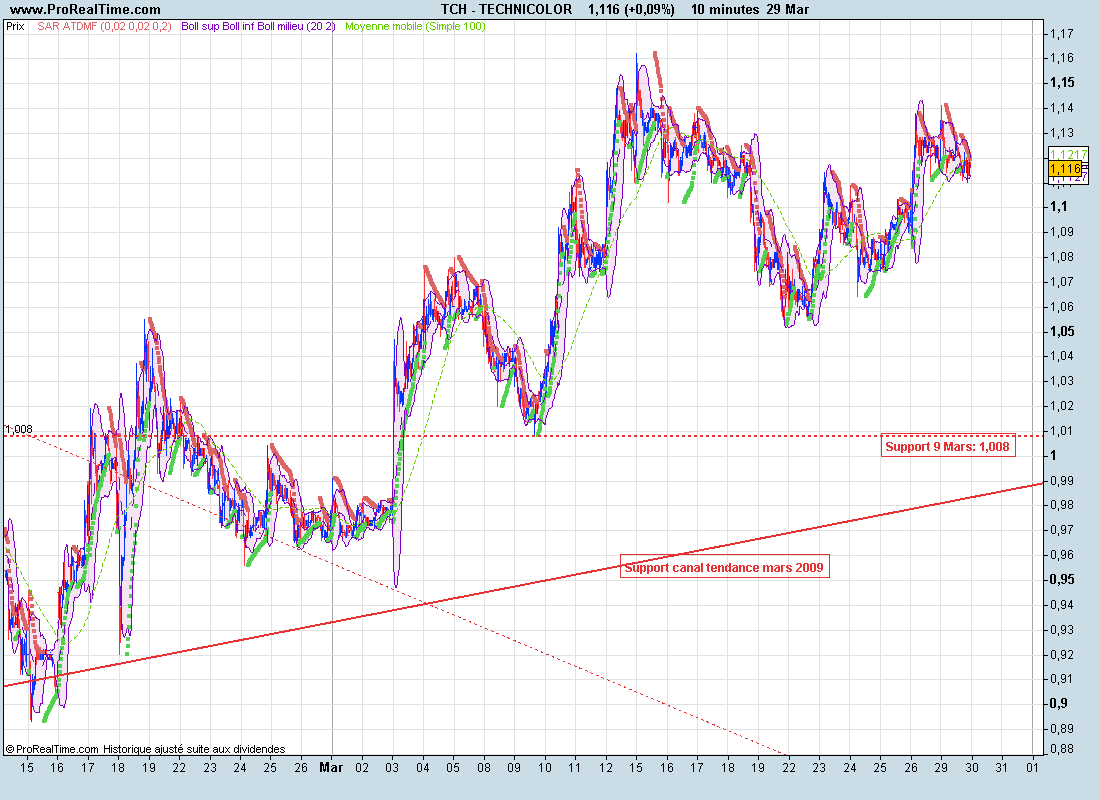Click the 1,16 value on the price axis
This screenshot has height=800, width=1100.
(x=1061, y=58)
